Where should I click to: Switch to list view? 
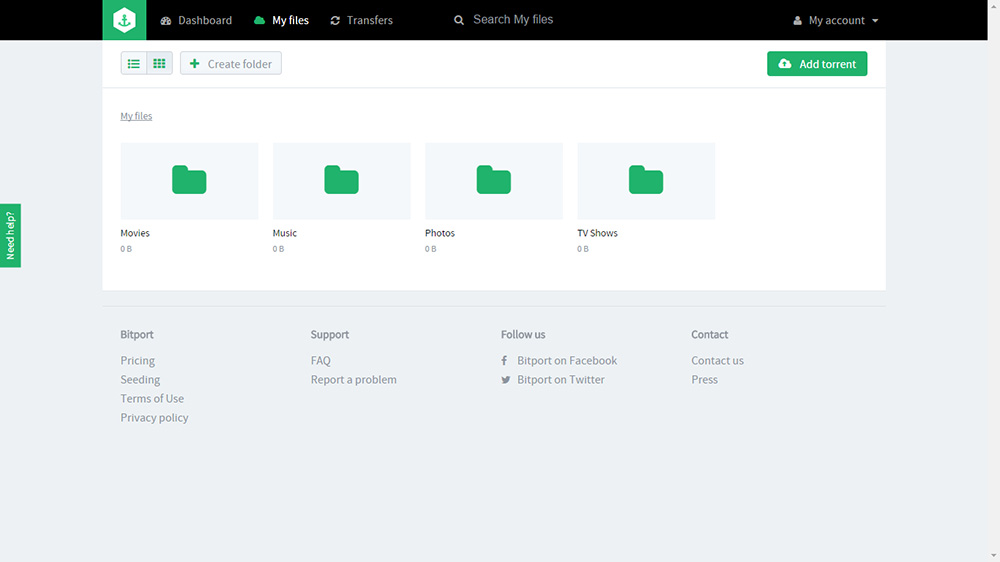(134, 64)
